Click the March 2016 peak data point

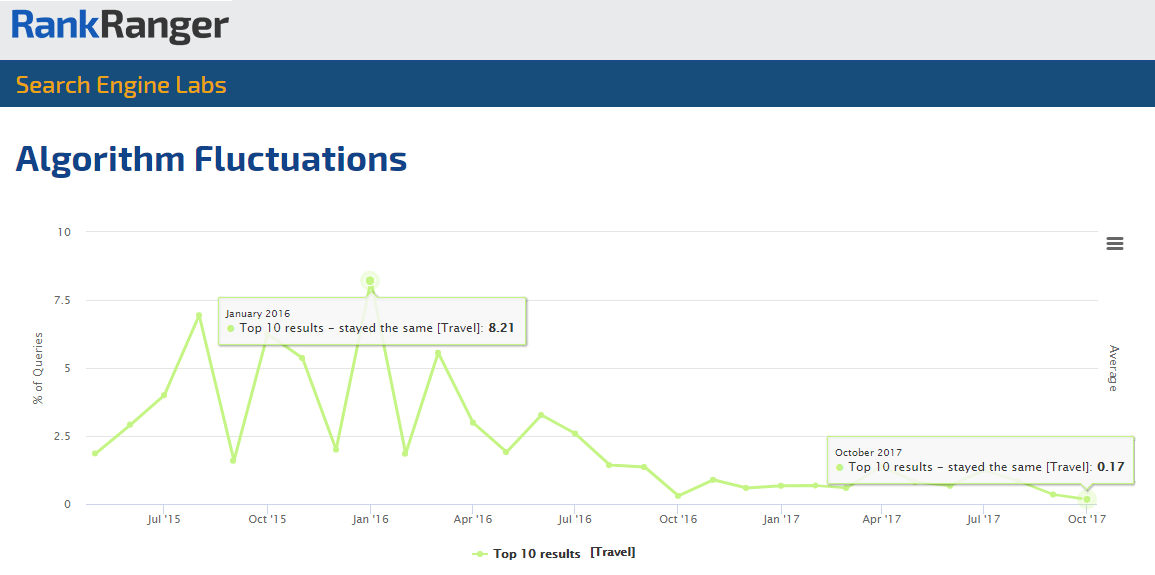pos(438,353)
